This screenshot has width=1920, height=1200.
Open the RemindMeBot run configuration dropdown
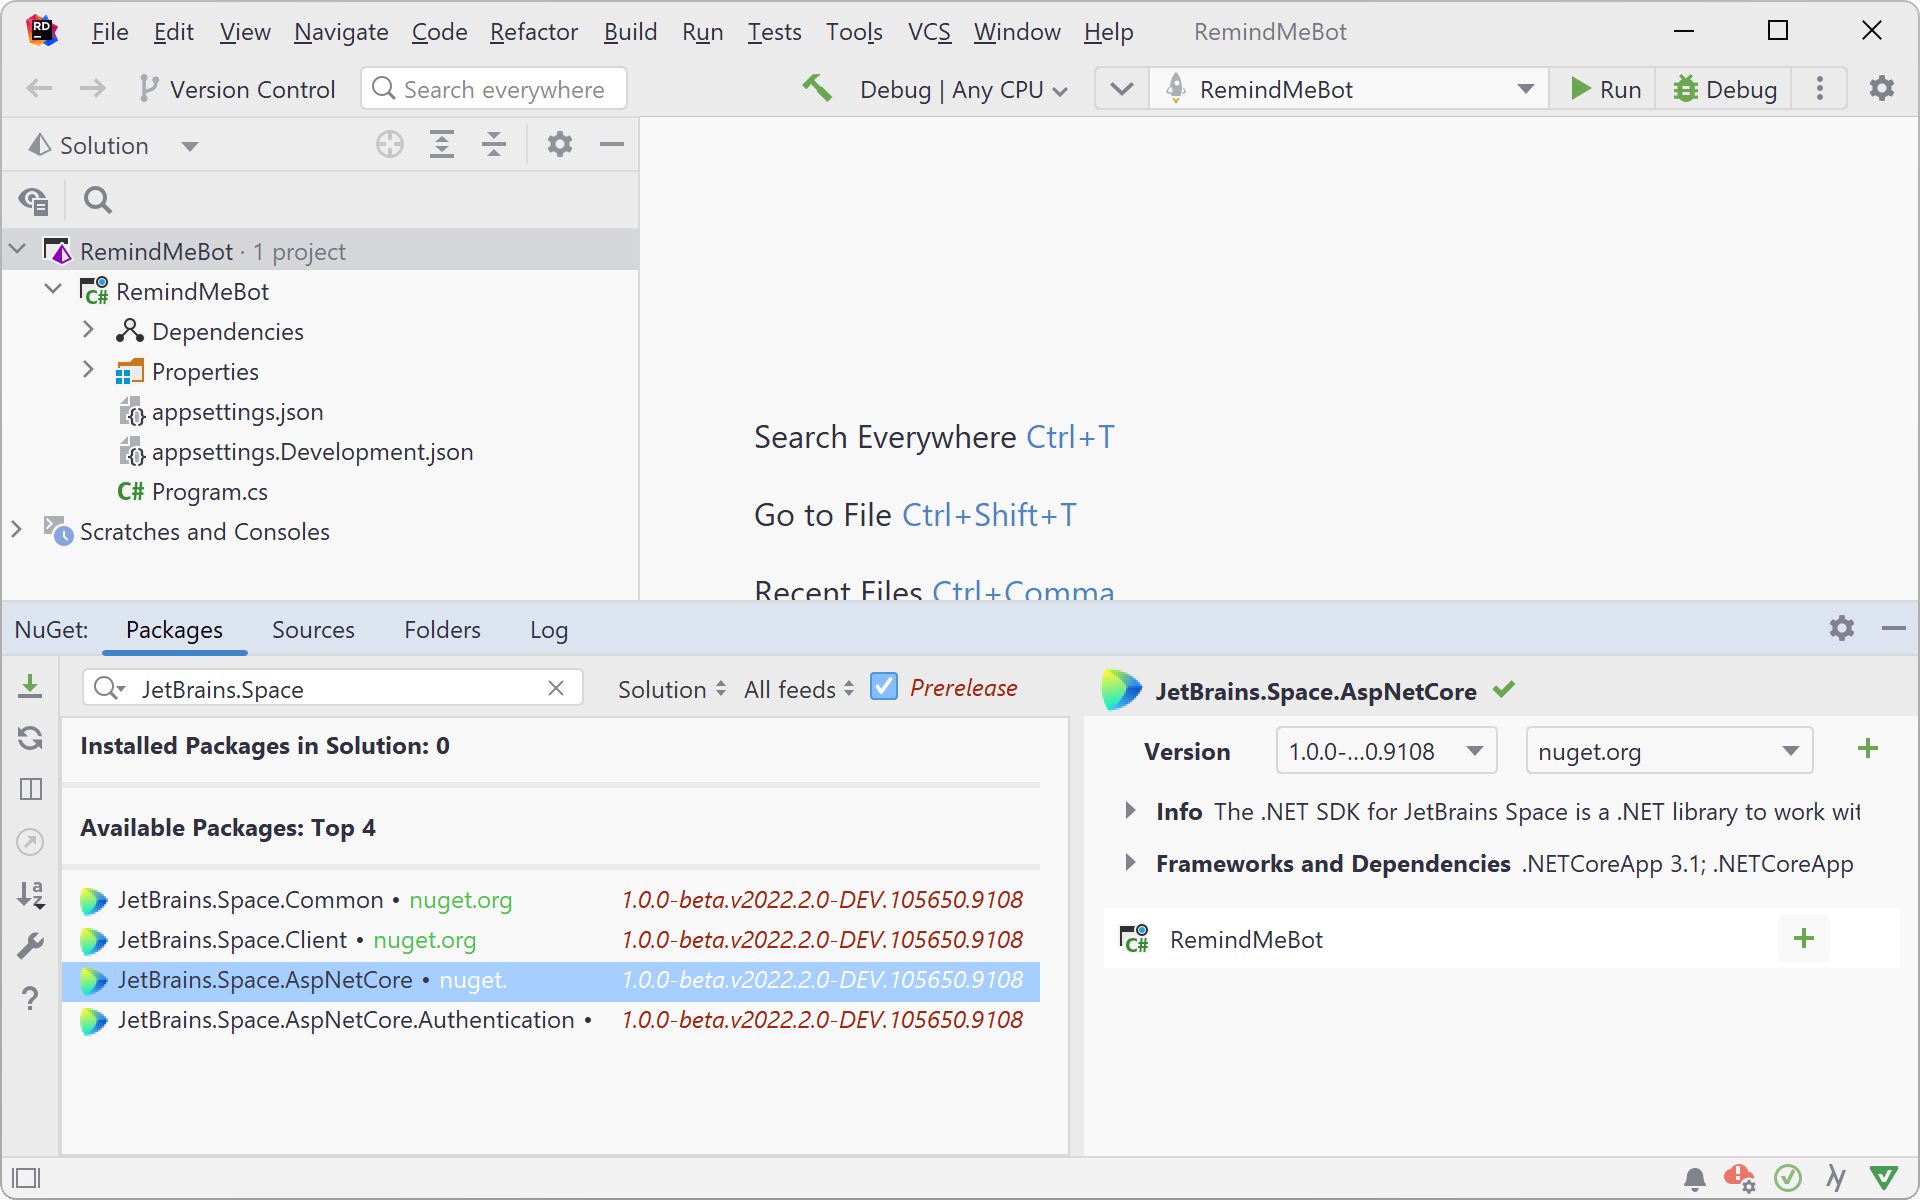1349,89
